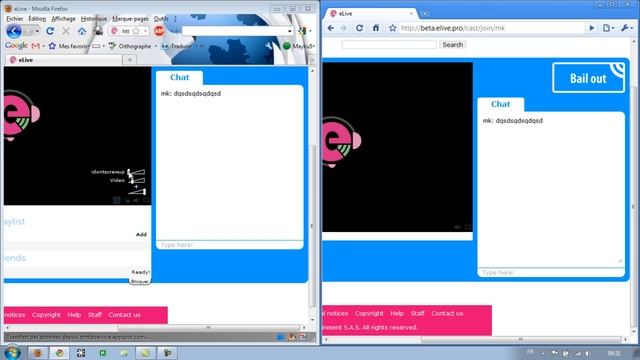Toggle fullscreen in the Chrome player
This screenshot has height=360, width=640.
pos(468,227)
